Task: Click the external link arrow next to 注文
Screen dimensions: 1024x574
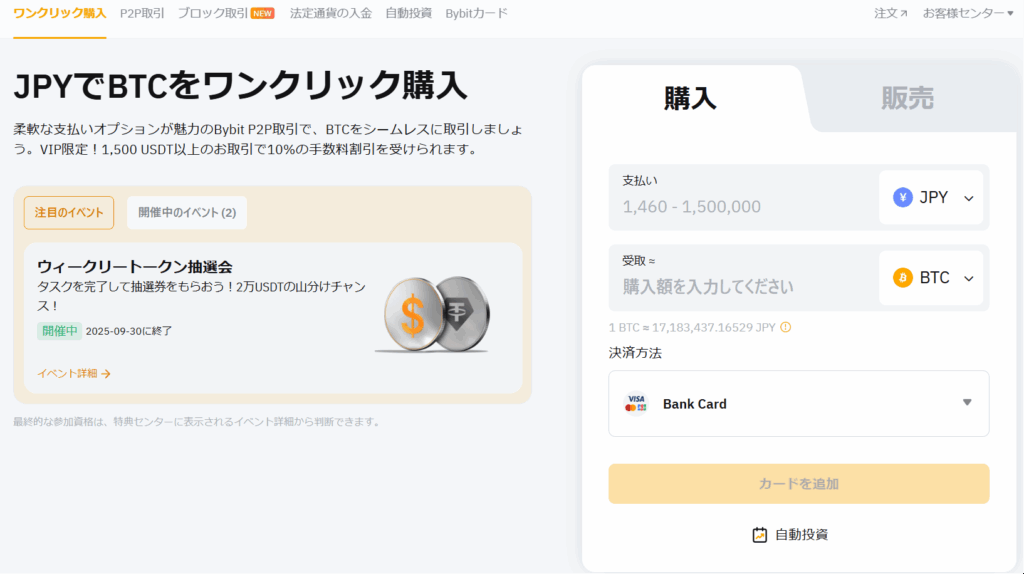Action: [904, 14]
